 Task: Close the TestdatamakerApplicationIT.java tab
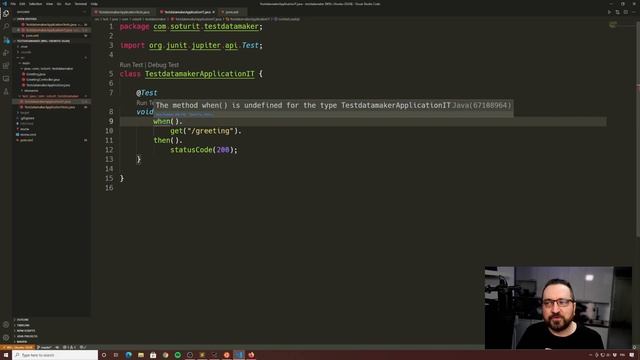(213, 12)
